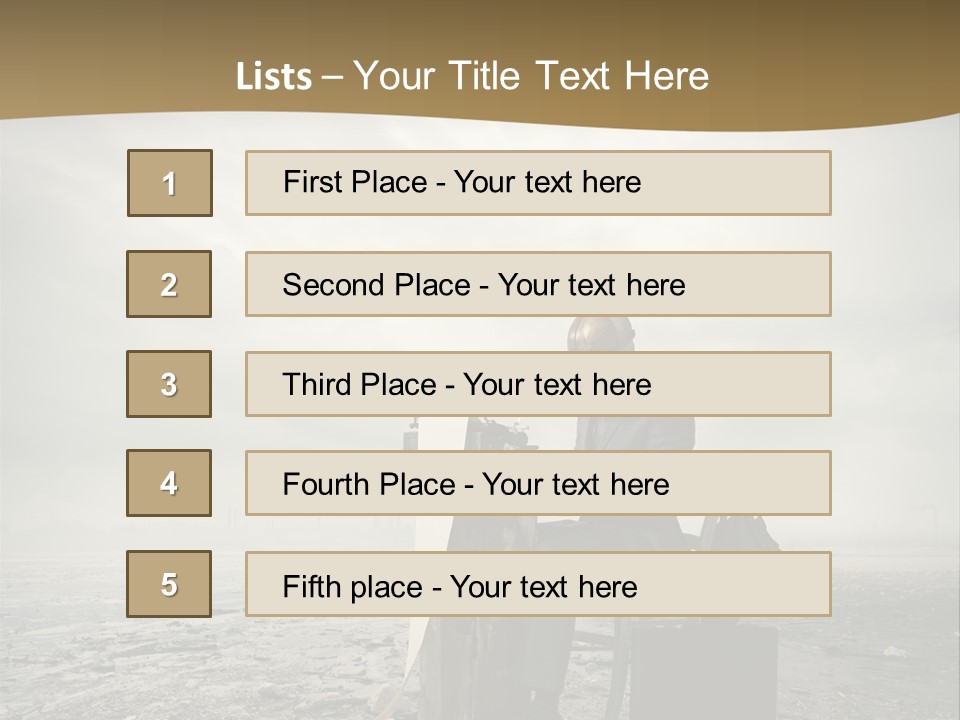Select the number 4 box
The image size is (960, 720).
coord(169,483)
